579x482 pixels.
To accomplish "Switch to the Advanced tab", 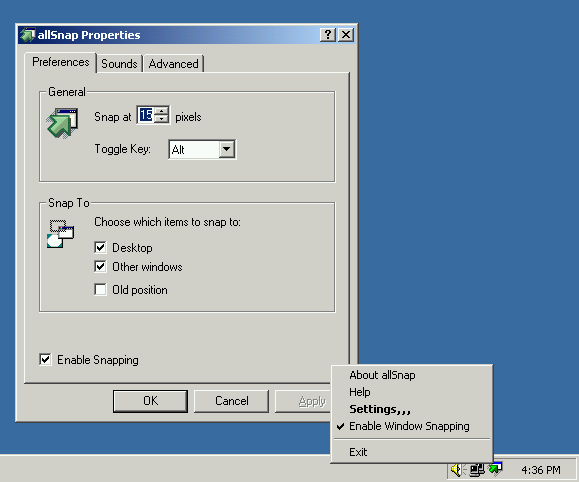I will point(174,64).
